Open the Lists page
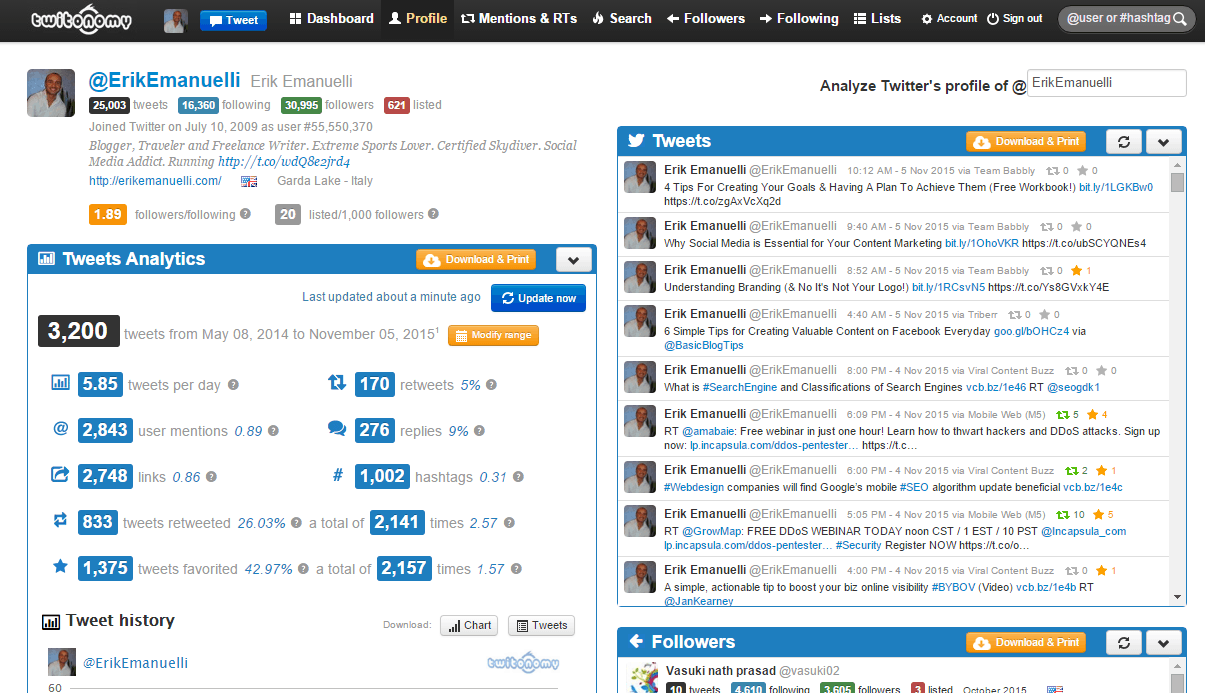 tap(877, 18)
